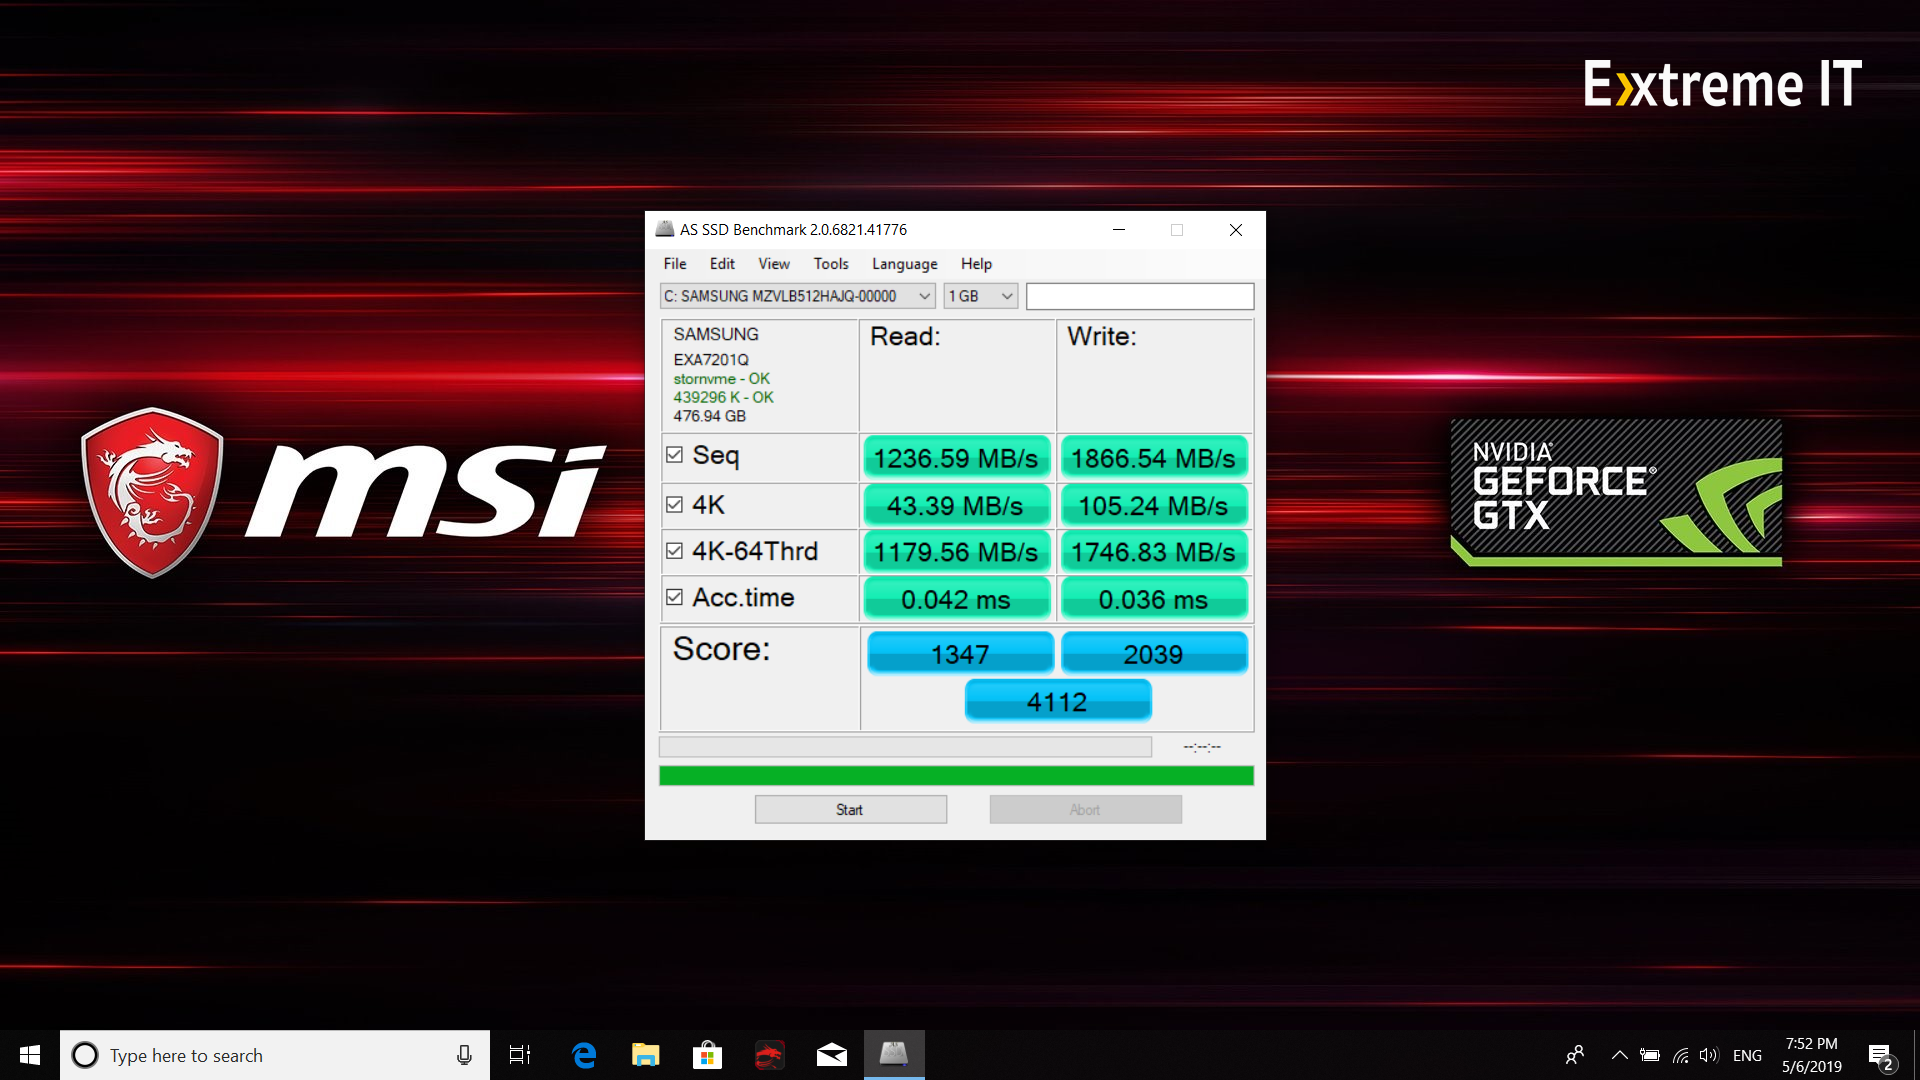Click 4K write result 105.24 MB/s

1153,506
